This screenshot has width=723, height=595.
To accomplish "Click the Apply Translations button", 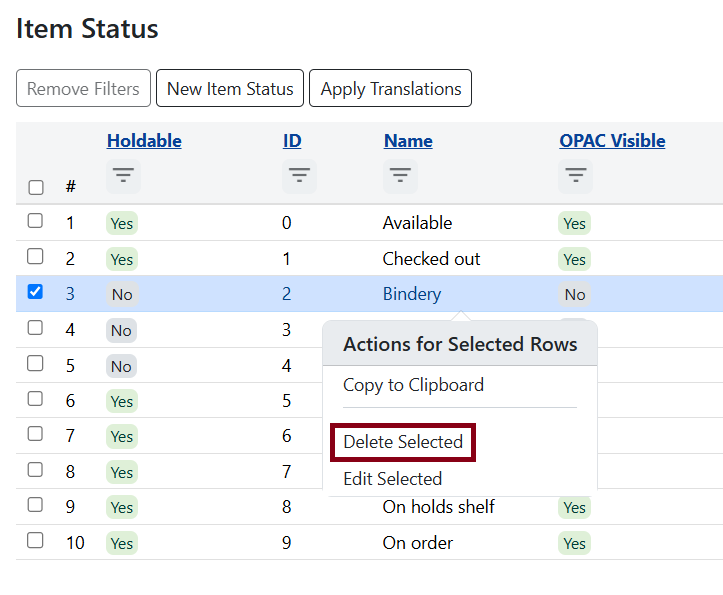I will point(391,88).
